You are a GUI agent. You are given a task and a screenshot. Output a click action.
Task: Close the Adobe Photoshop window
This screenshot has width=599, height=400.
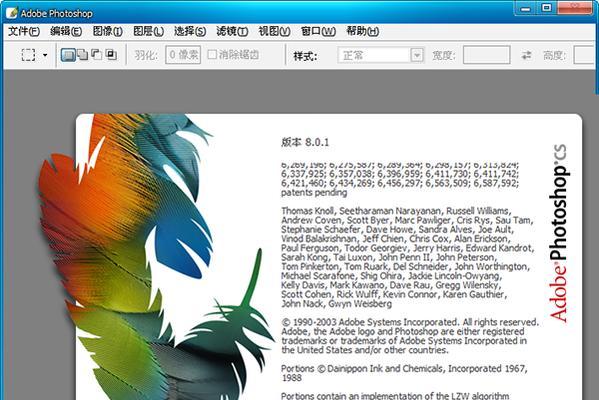click(575, 8)
